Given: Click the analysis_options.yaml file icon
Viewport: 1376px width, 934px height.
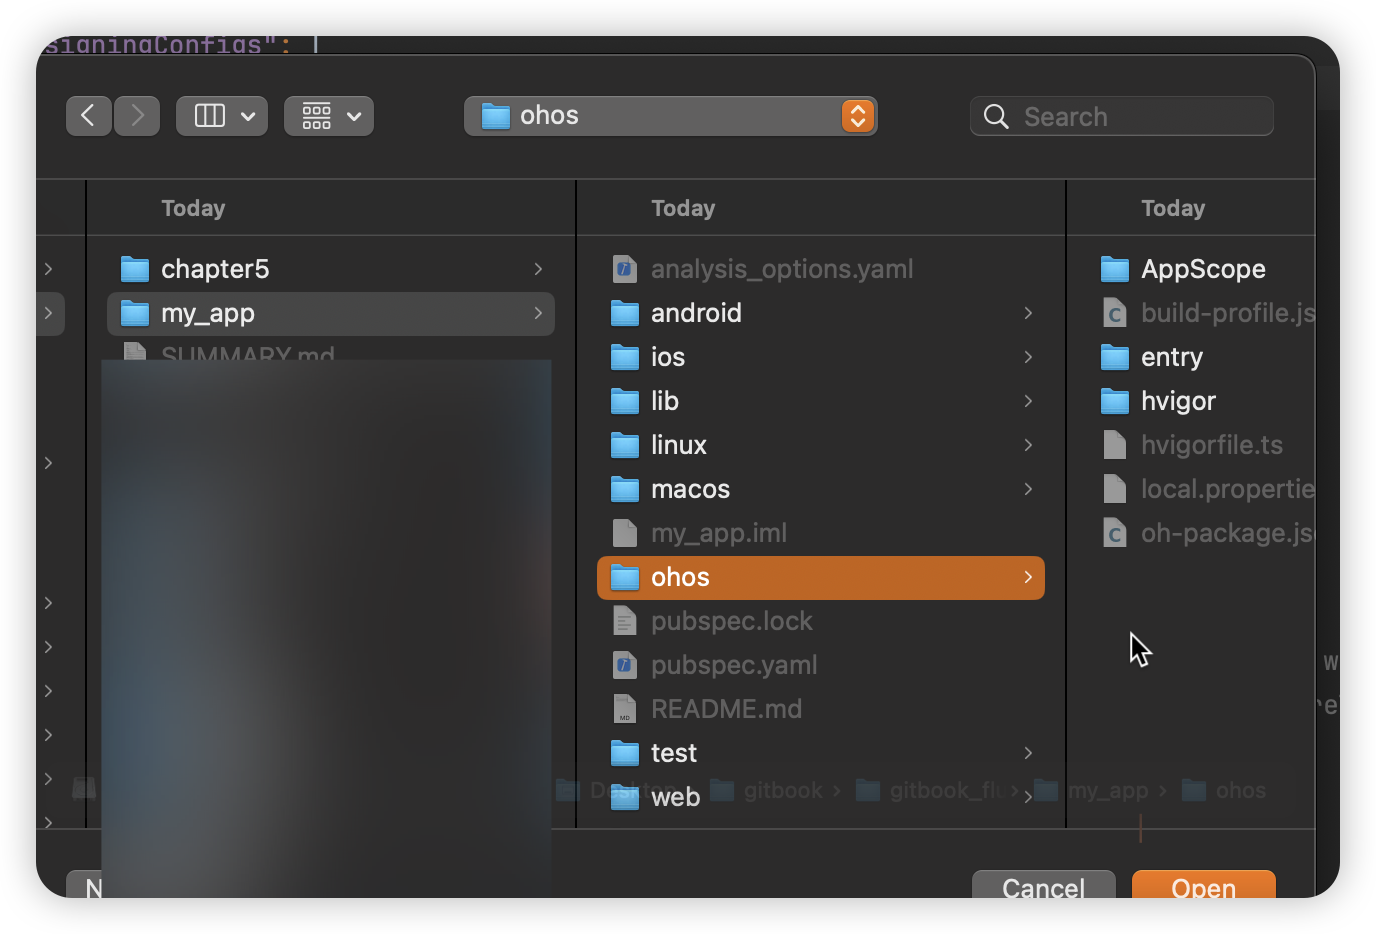Looking at the screenshot, I should point(625,269).
